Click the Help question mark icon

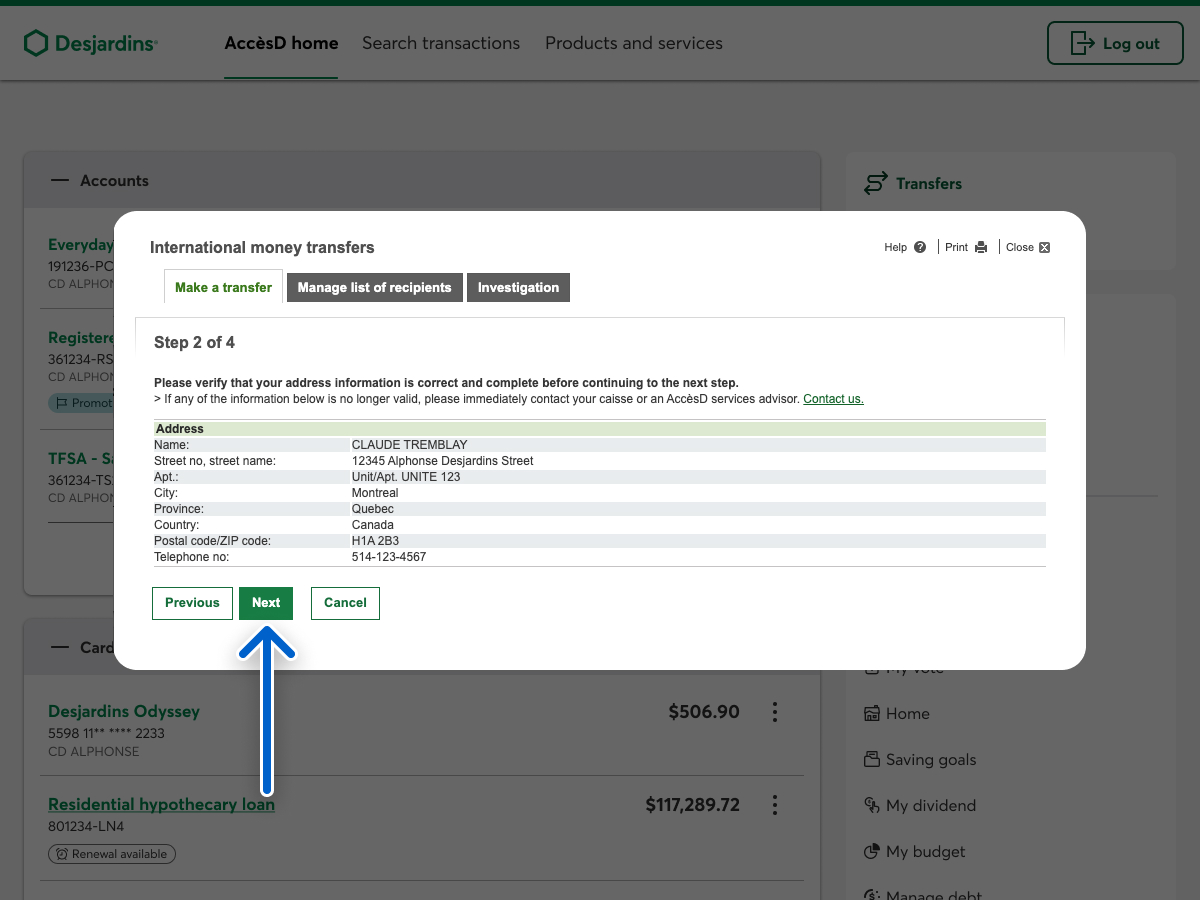click(x=920, y=247)
